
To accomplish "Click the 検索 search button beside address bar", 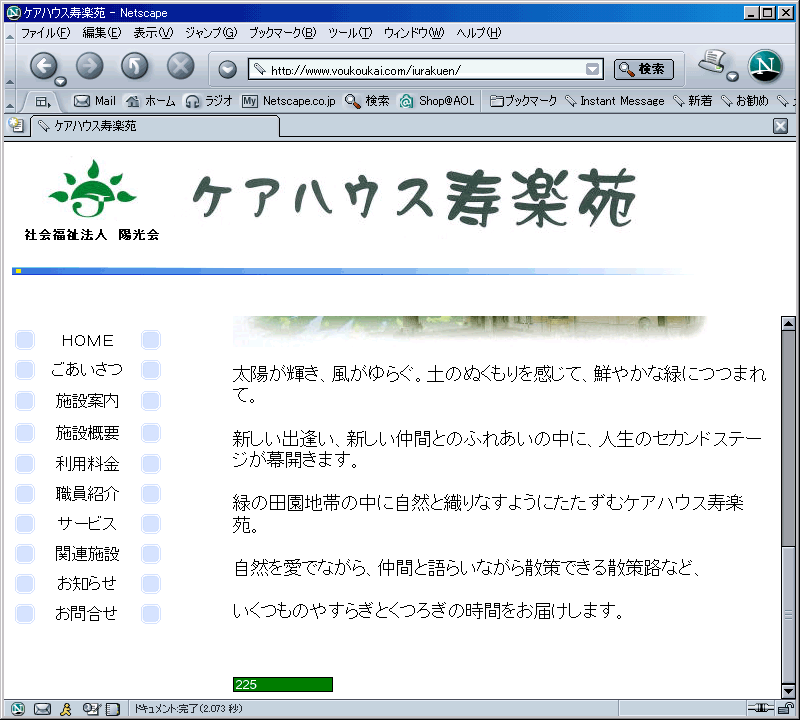I will pos(644,69).
